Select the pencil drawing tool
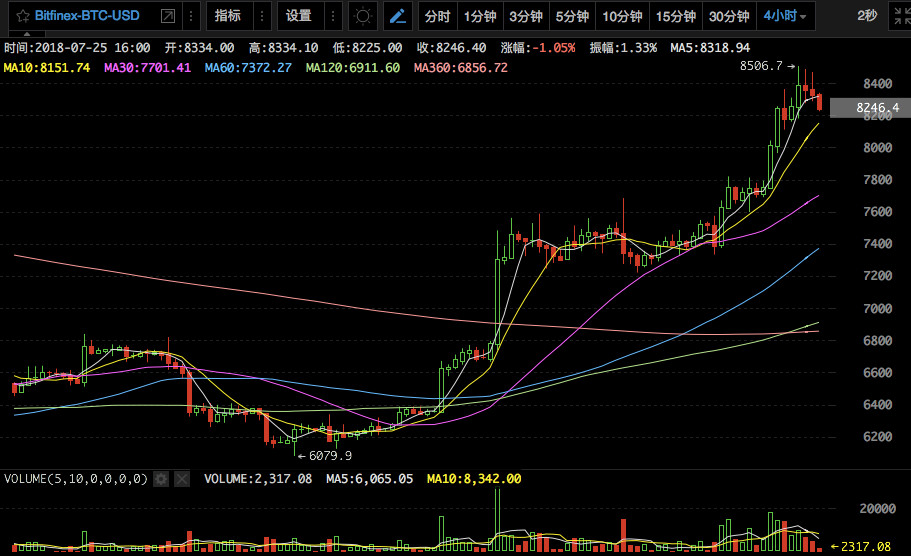Viewport: 911px width, 556px height. tap(398, 16)
